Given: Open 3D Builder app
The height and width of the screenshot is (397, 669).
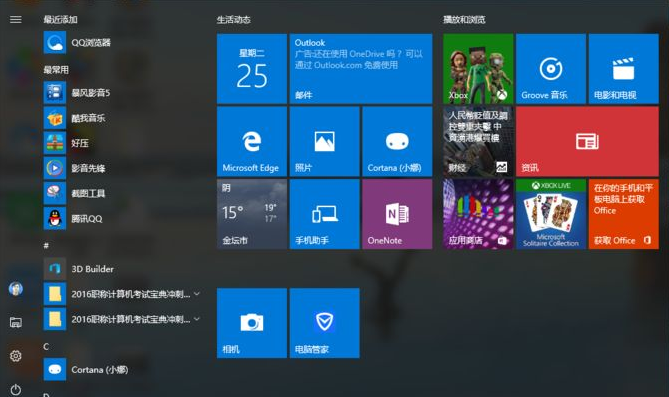Looking at the screenshot, I should point(122,269).
